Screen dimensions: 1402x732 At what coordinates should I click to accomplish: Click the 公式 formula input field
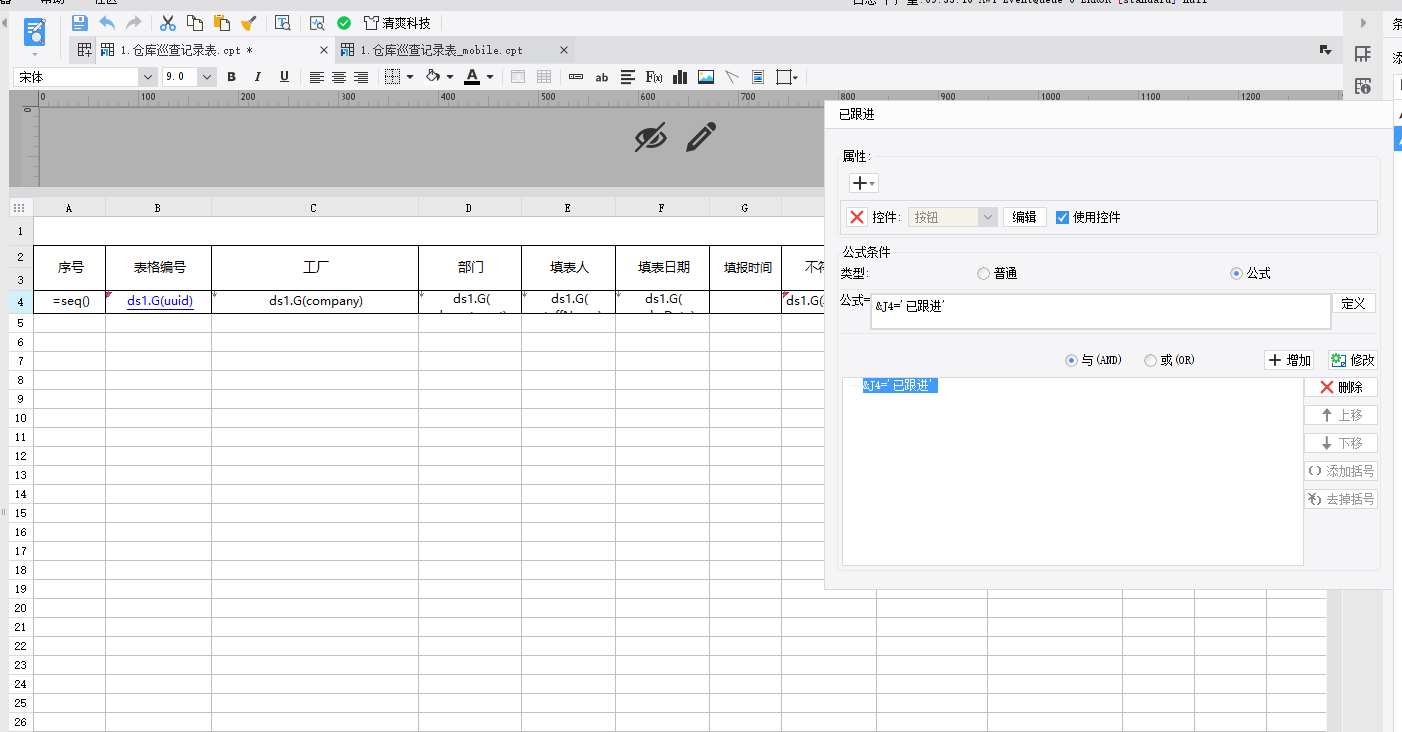point(1100,311)
